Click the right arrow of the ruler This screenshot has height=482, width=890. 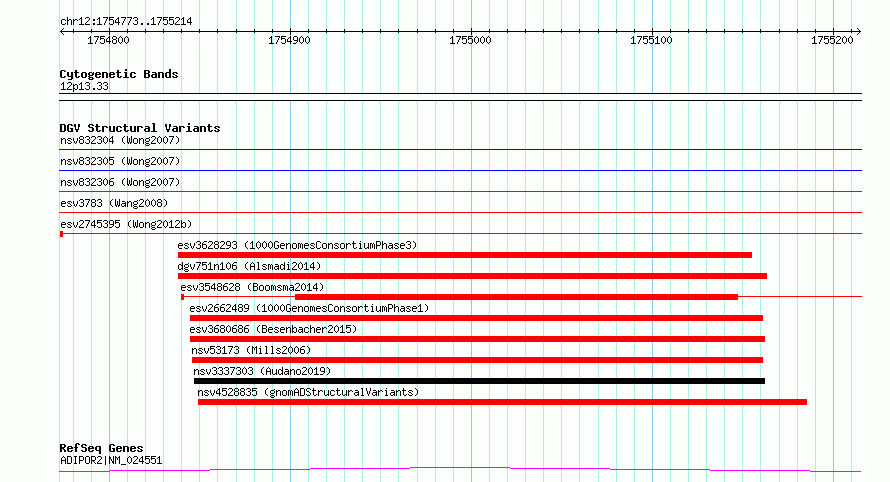(x=858, y=32)
